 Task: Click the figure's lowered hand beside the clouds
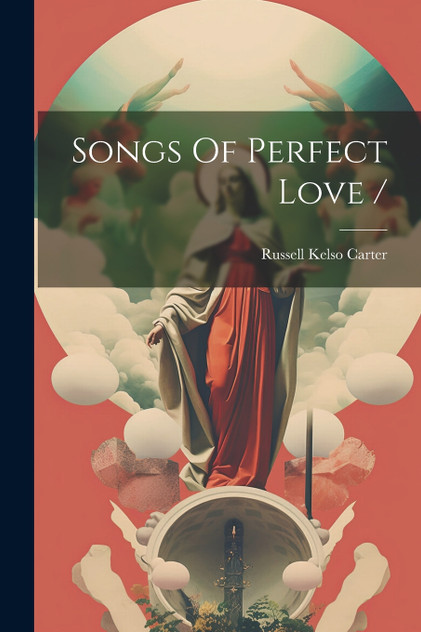coord(155,336)
